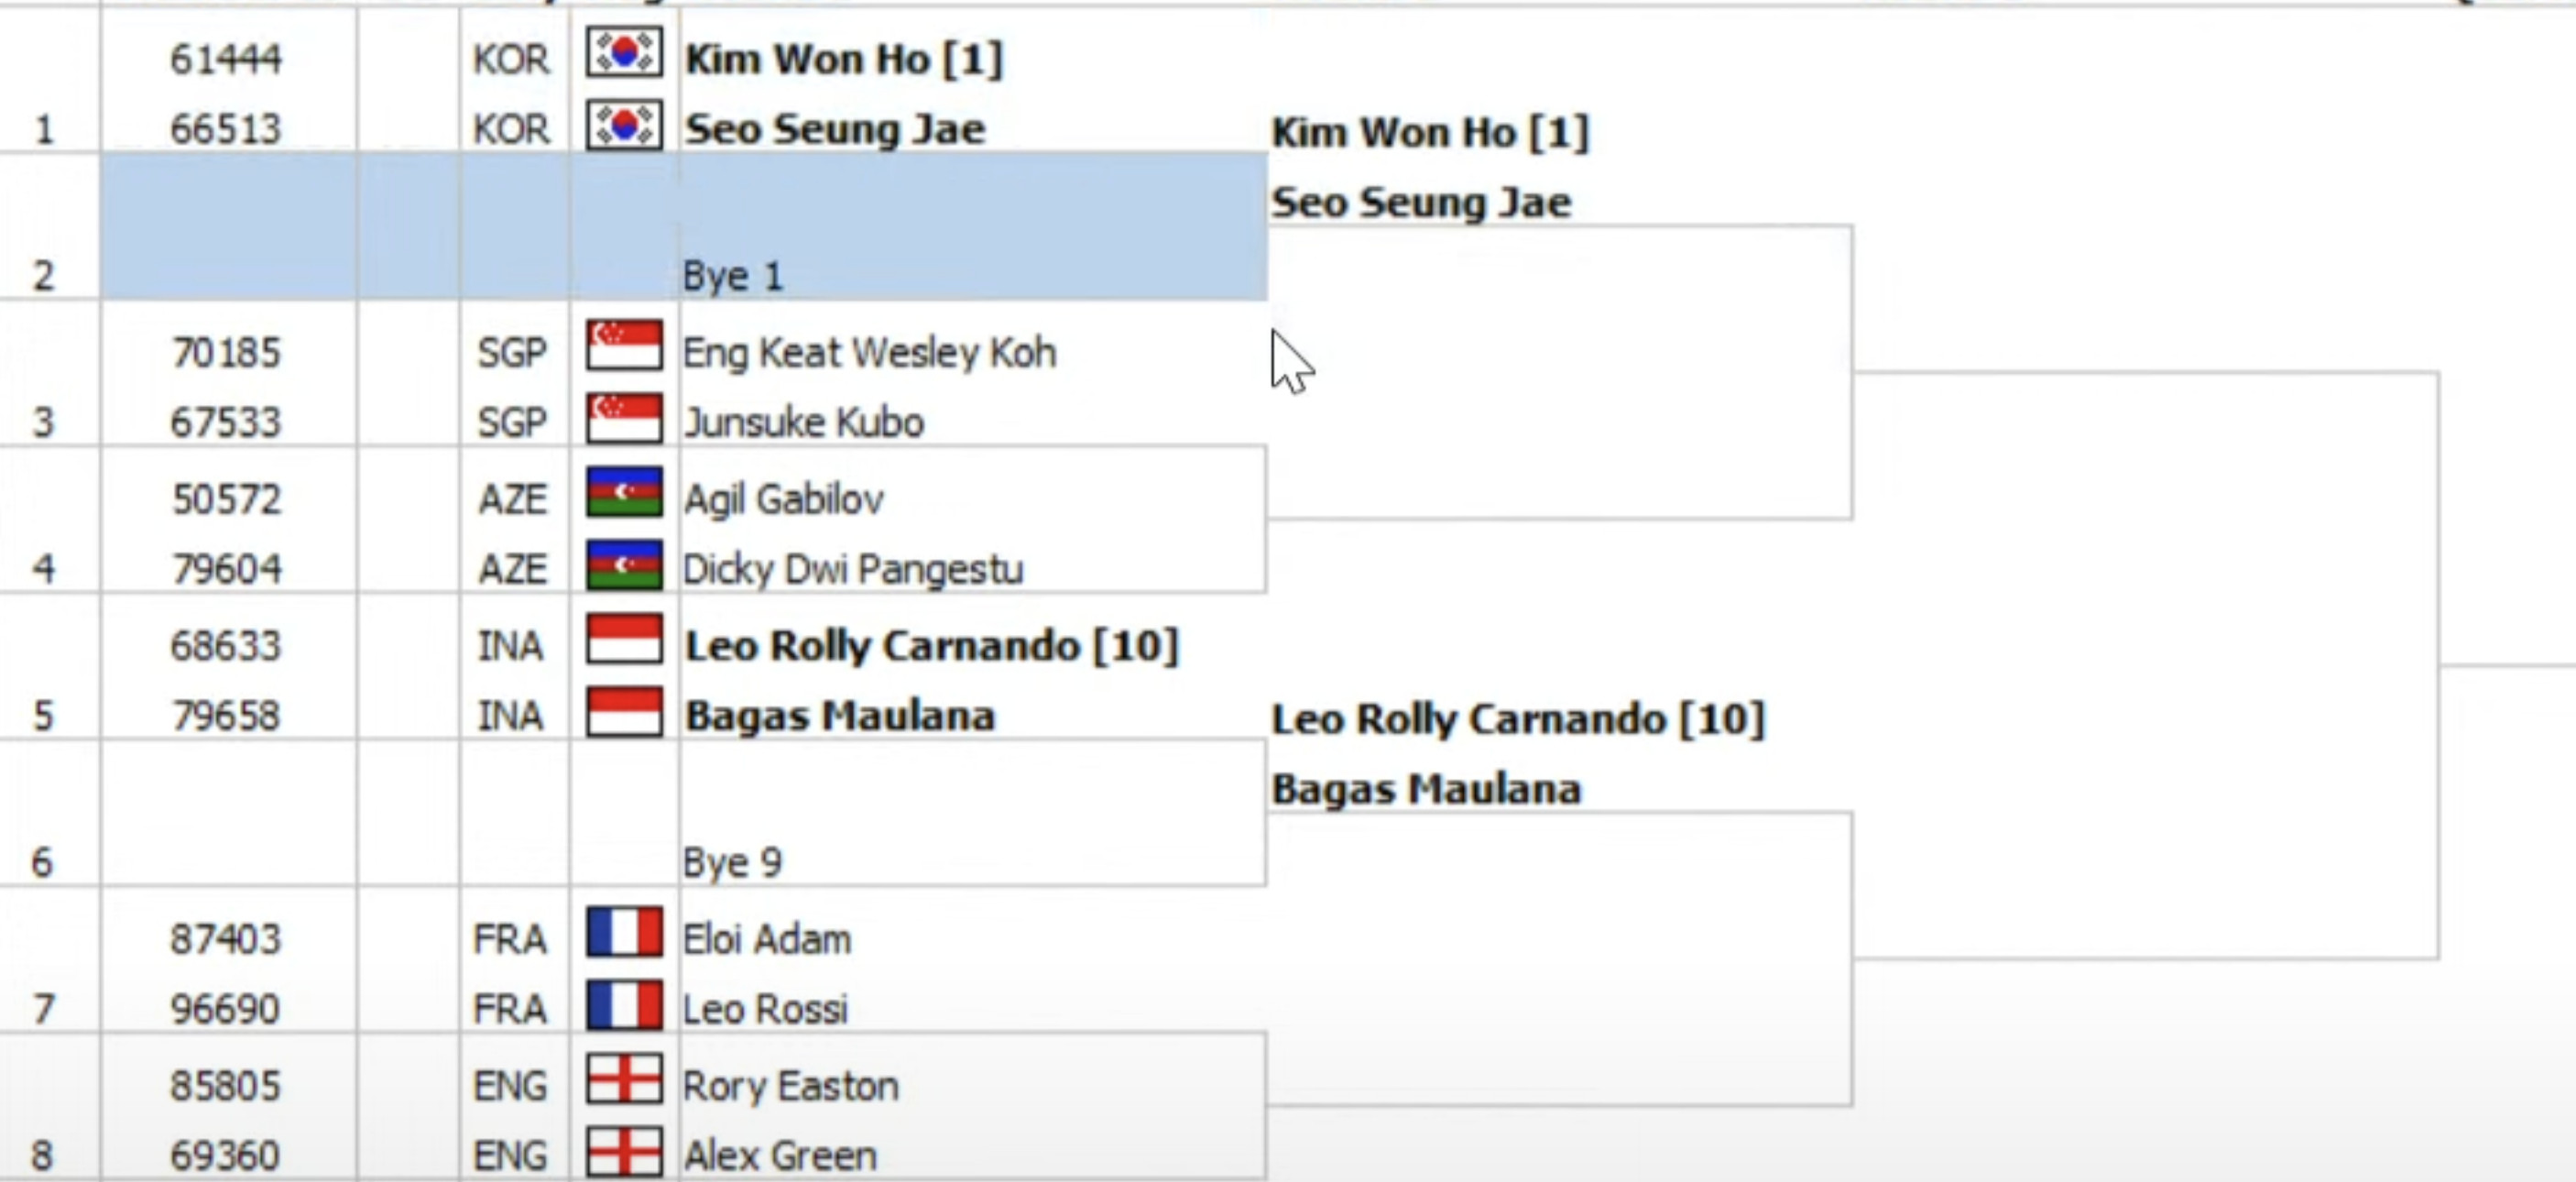This screenshot has width=2576, height=1182.
Task: Select second-round Bagas Maulana name
Action: coord(1426,789)
